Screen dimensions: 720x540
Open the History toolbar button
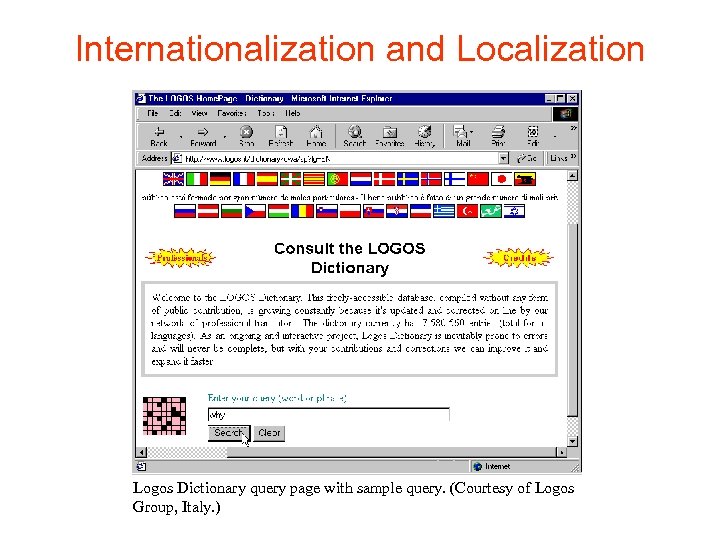tap(424, 136)
